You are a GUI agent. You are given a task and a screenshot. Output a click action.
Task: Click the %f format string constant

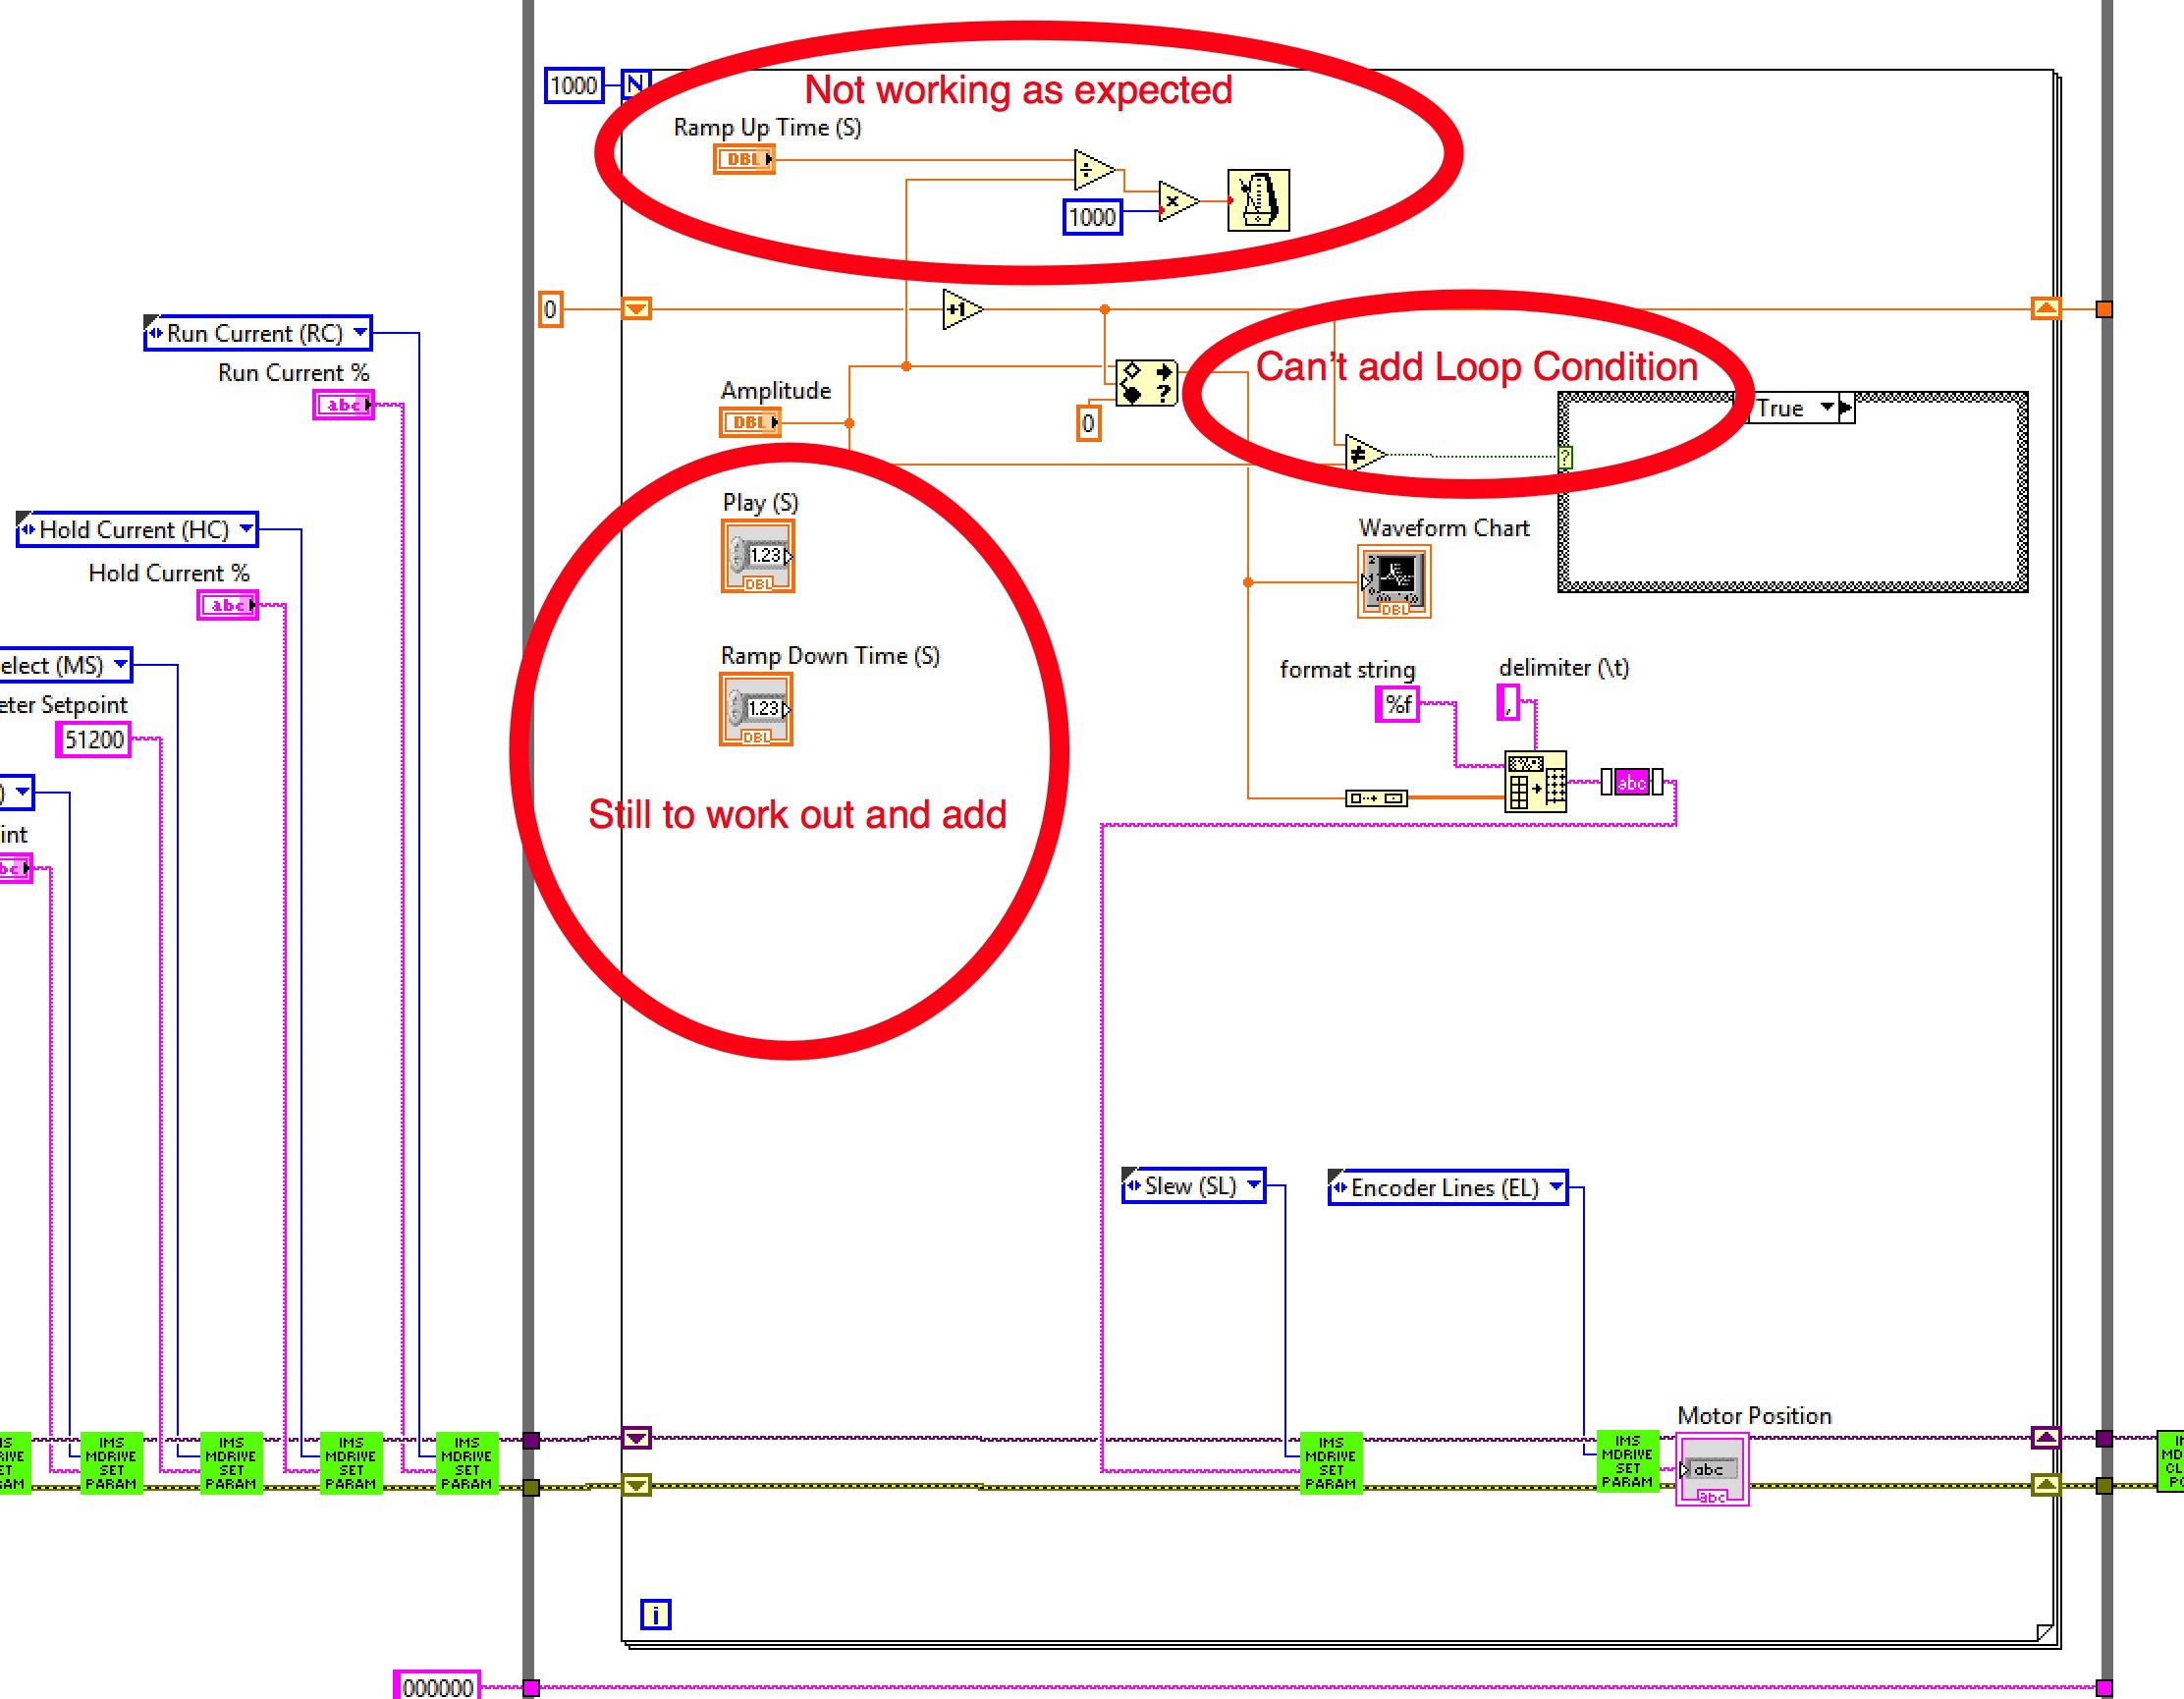[1397, 705]
